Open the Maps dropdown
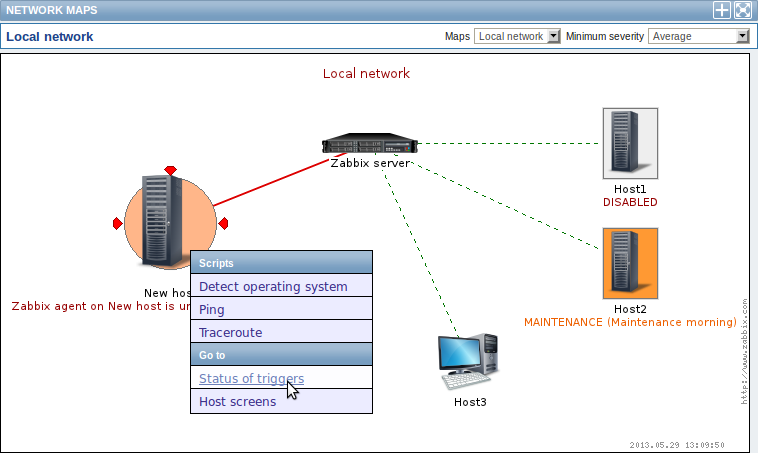The image size is (758, 453). [x=517, y=36]
